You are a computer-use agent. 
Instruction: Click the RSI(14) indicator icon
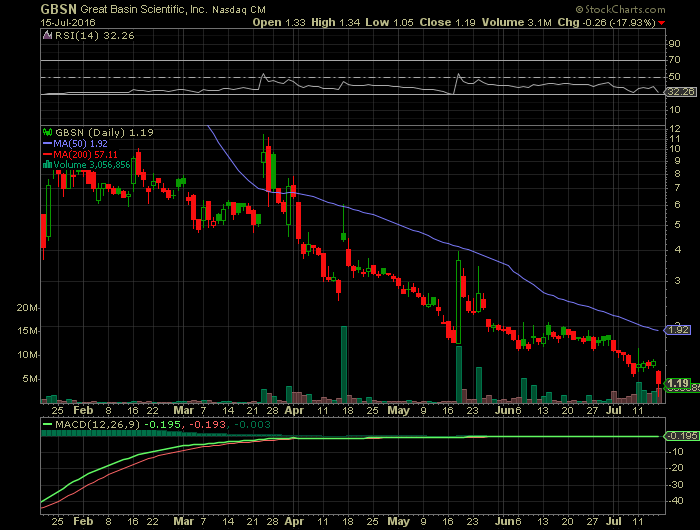pos(47,35)
